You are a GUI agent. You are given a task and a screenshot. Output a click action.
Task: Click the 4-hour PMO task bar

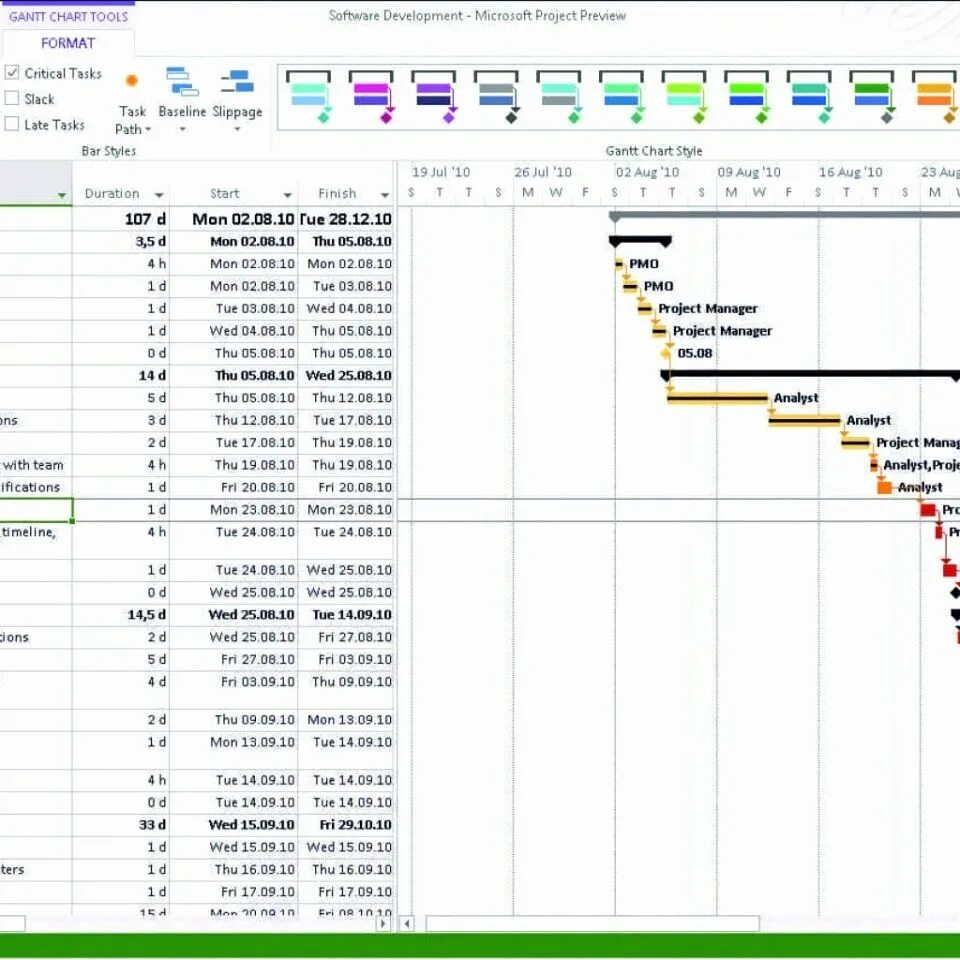point(619,264)
